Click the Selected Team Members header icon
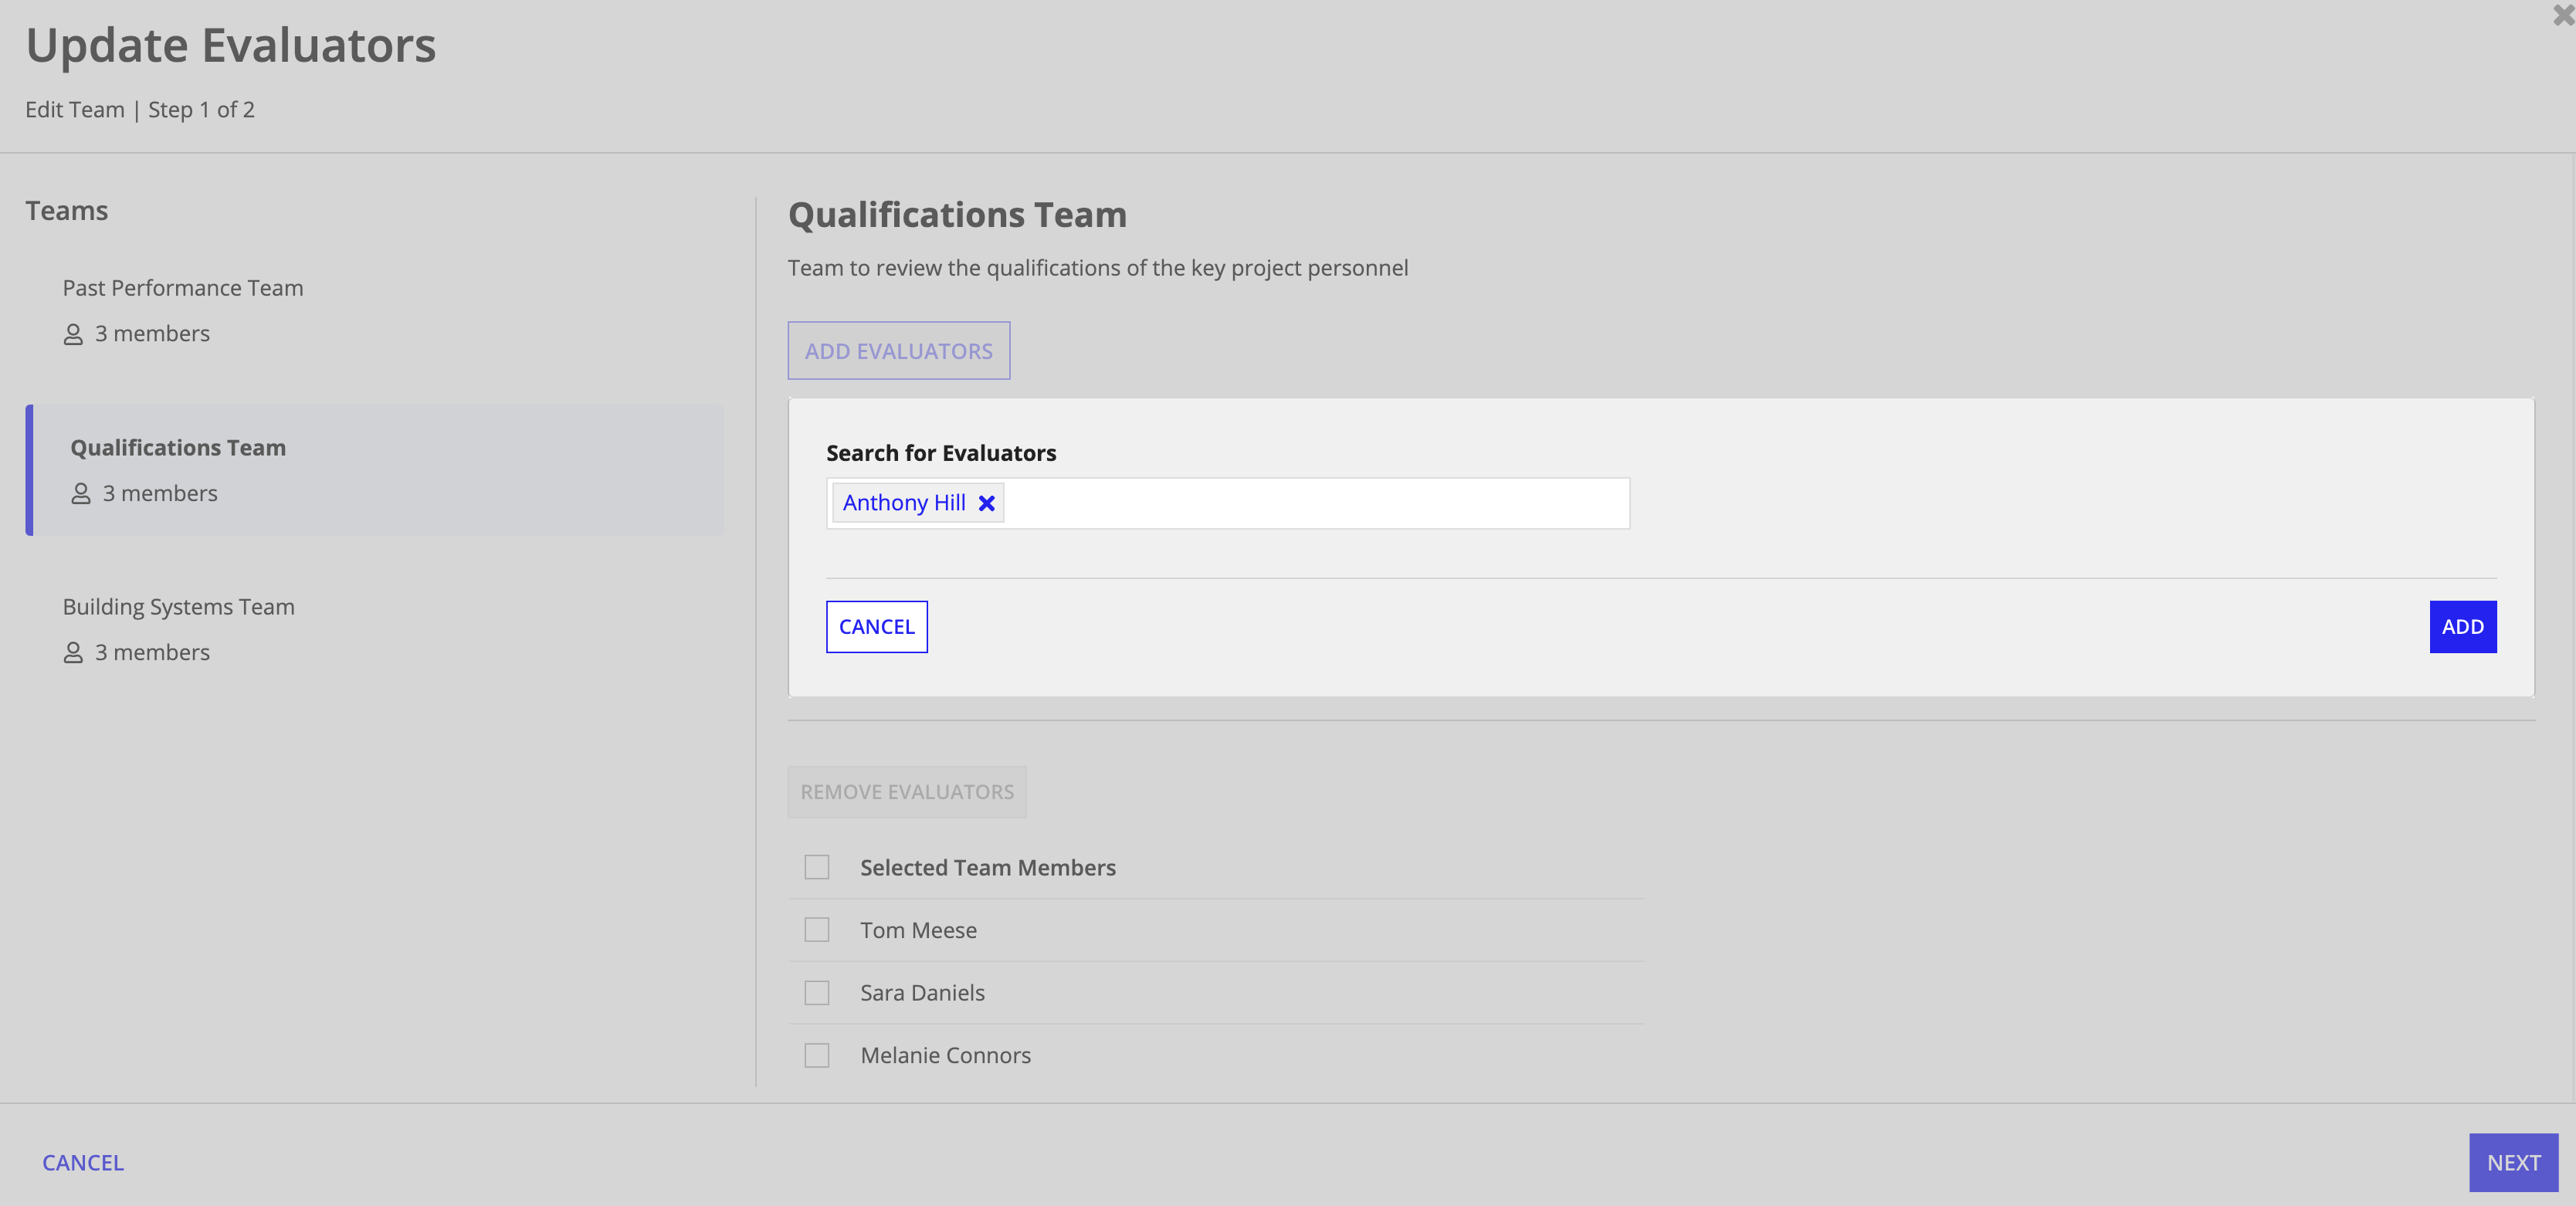 (816, 866)
